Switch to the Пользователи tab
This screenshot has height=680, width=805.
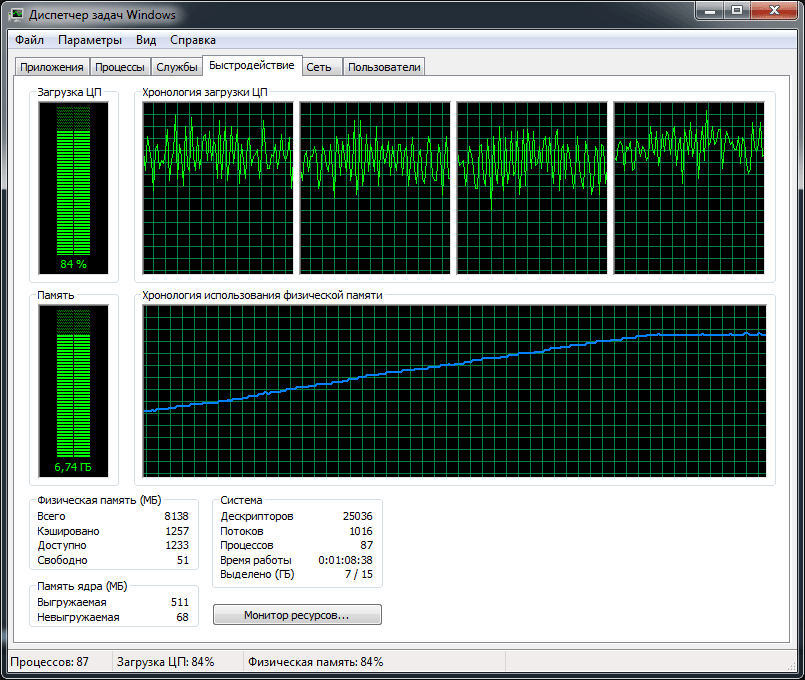(x=384, y=67)
